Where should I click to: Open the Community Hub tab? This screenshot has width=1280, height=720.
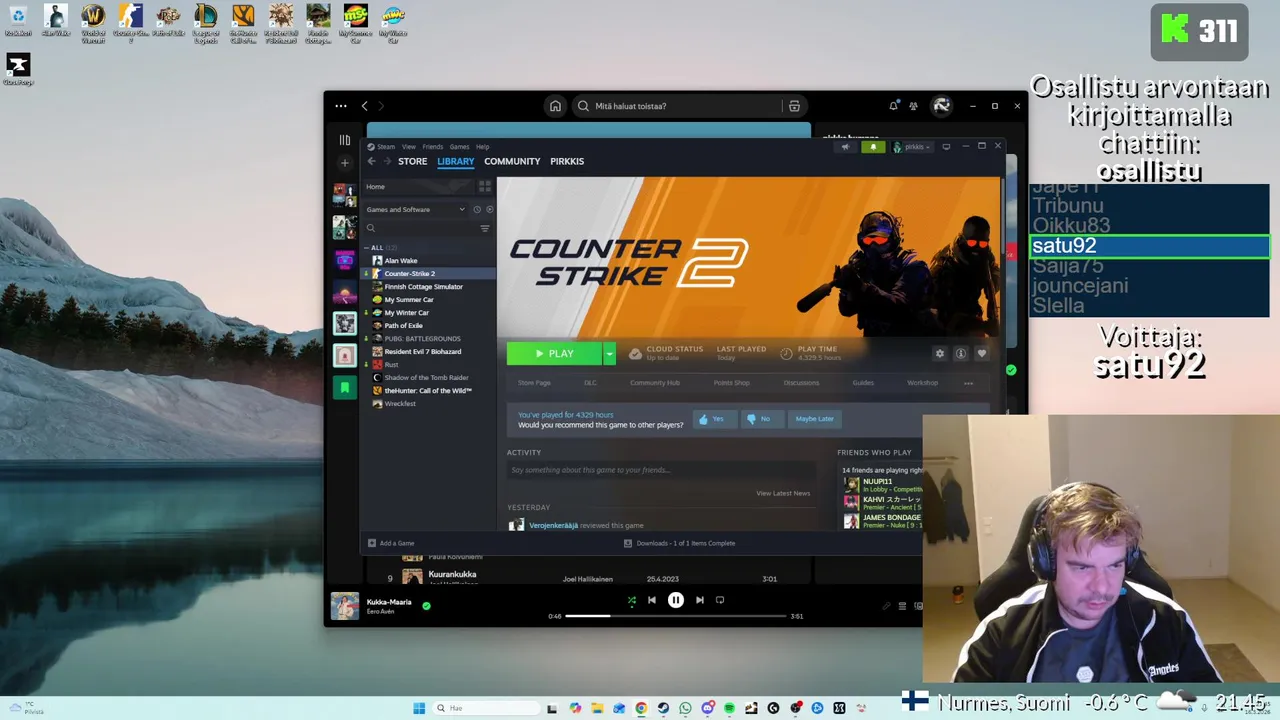point(654,383)
